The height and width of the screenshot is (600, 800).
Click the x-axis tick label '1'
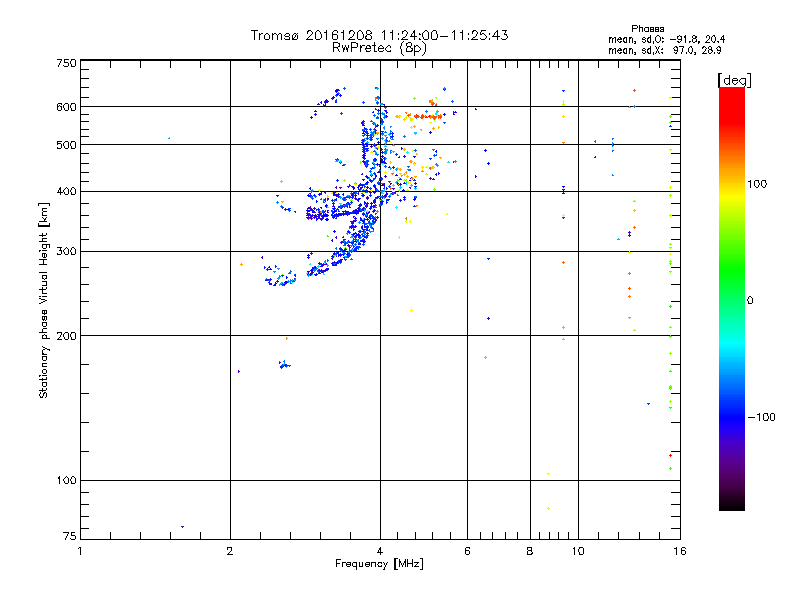(x=80, y=552)
